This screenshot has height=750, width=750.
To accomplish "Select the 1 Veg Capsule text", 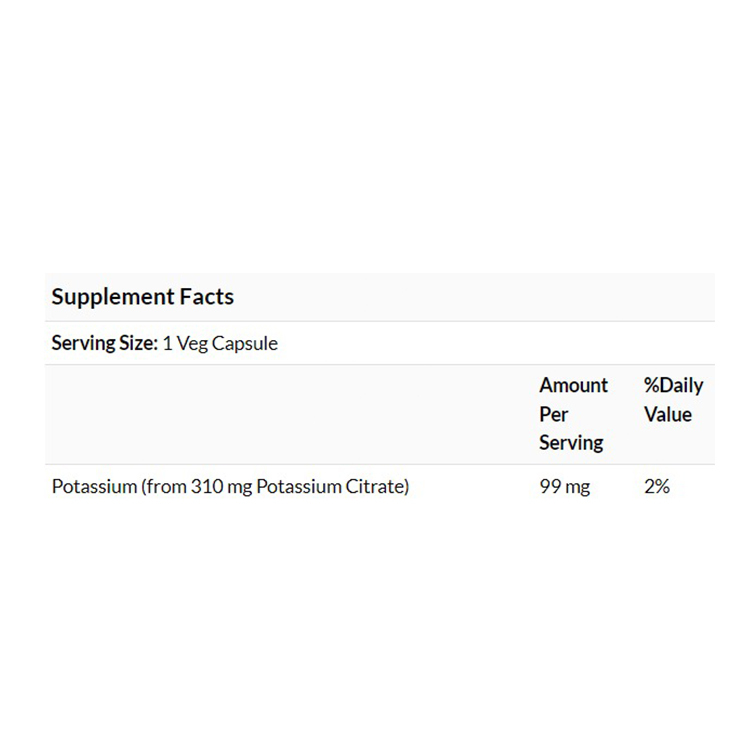I will click(x=219, y=343).
